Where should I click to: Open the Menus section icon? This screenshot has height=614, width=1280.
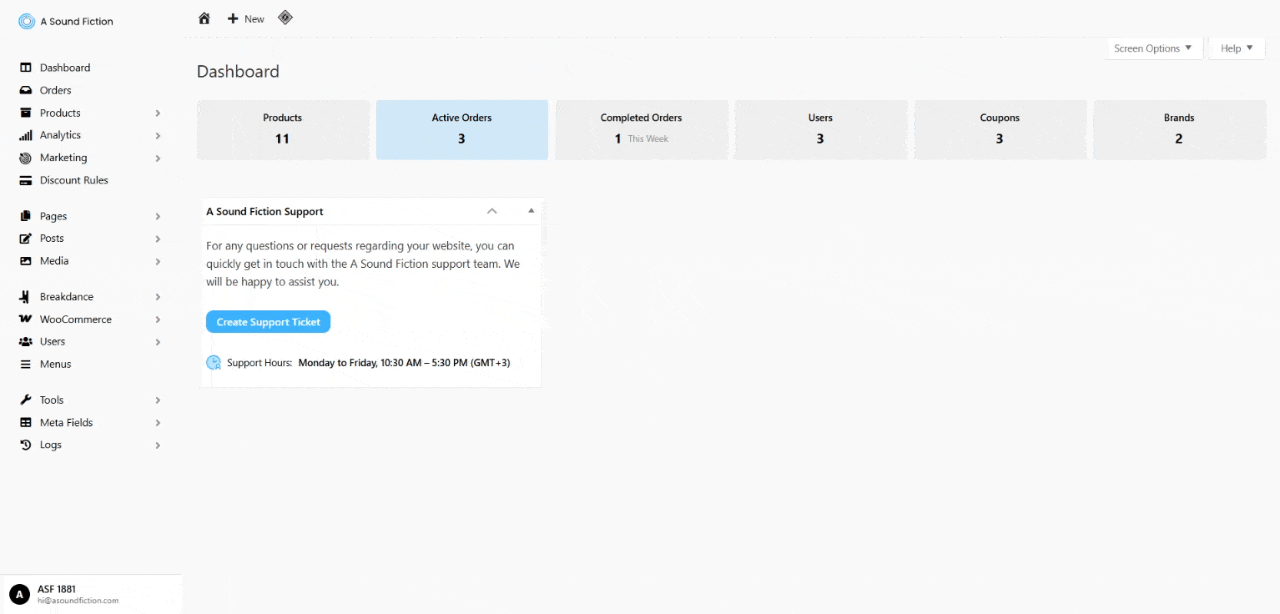tap(24, 364)
